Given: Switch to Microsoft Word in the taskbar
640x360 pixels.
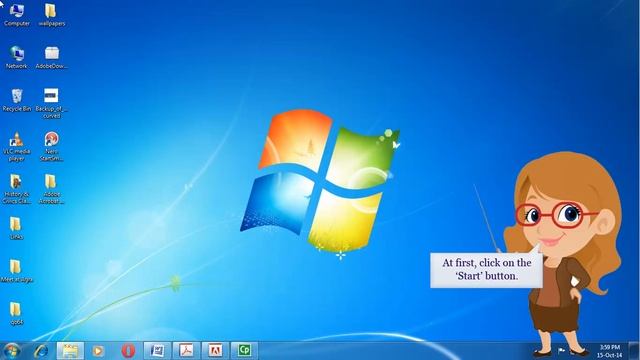Looking at the screenshot, I should tap(158, 351).
